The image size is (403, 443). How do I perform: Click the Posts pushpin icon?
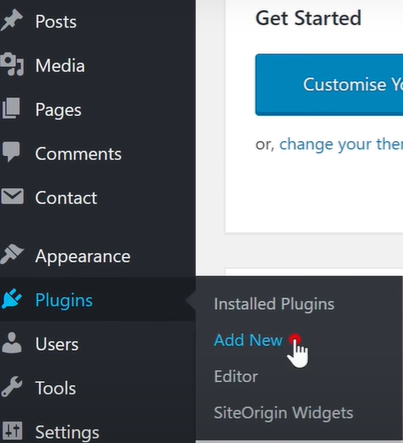point(11,21)
